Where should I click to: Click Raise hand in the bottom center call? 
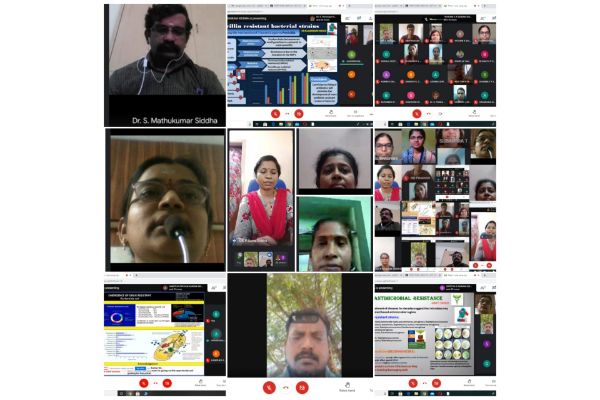point(347,386)
